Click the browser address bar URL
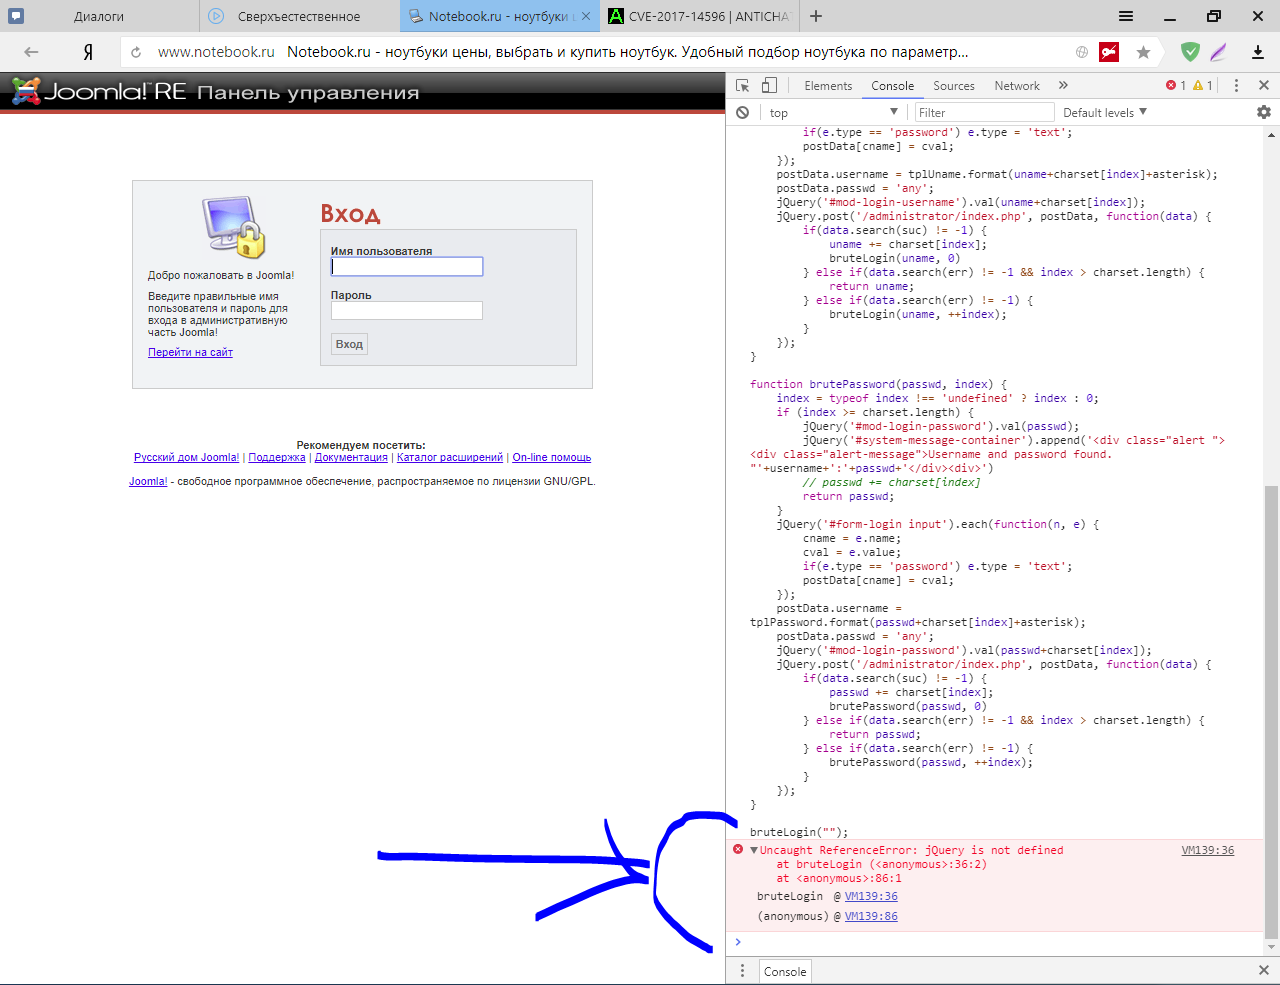Viewport: 1280px width, 985px height. pos(216,52)
